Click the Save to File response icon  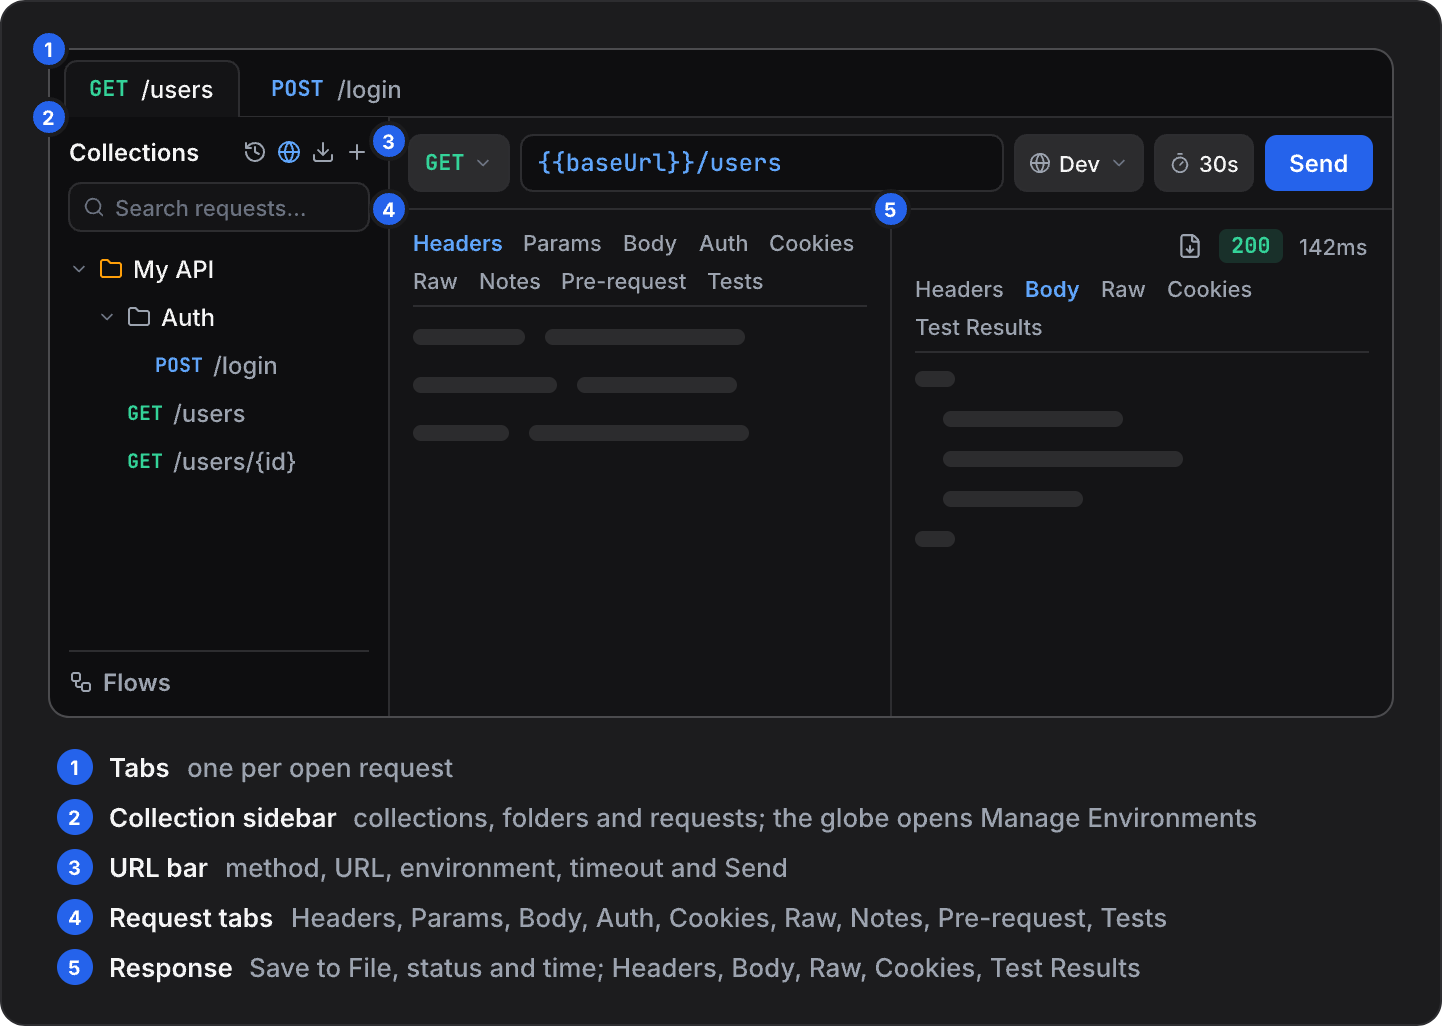point(1190,246)
